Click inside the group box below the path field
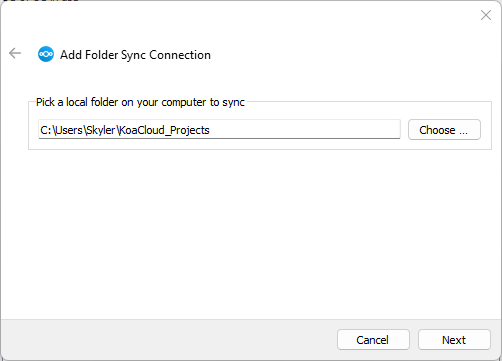 click(260, 144)
